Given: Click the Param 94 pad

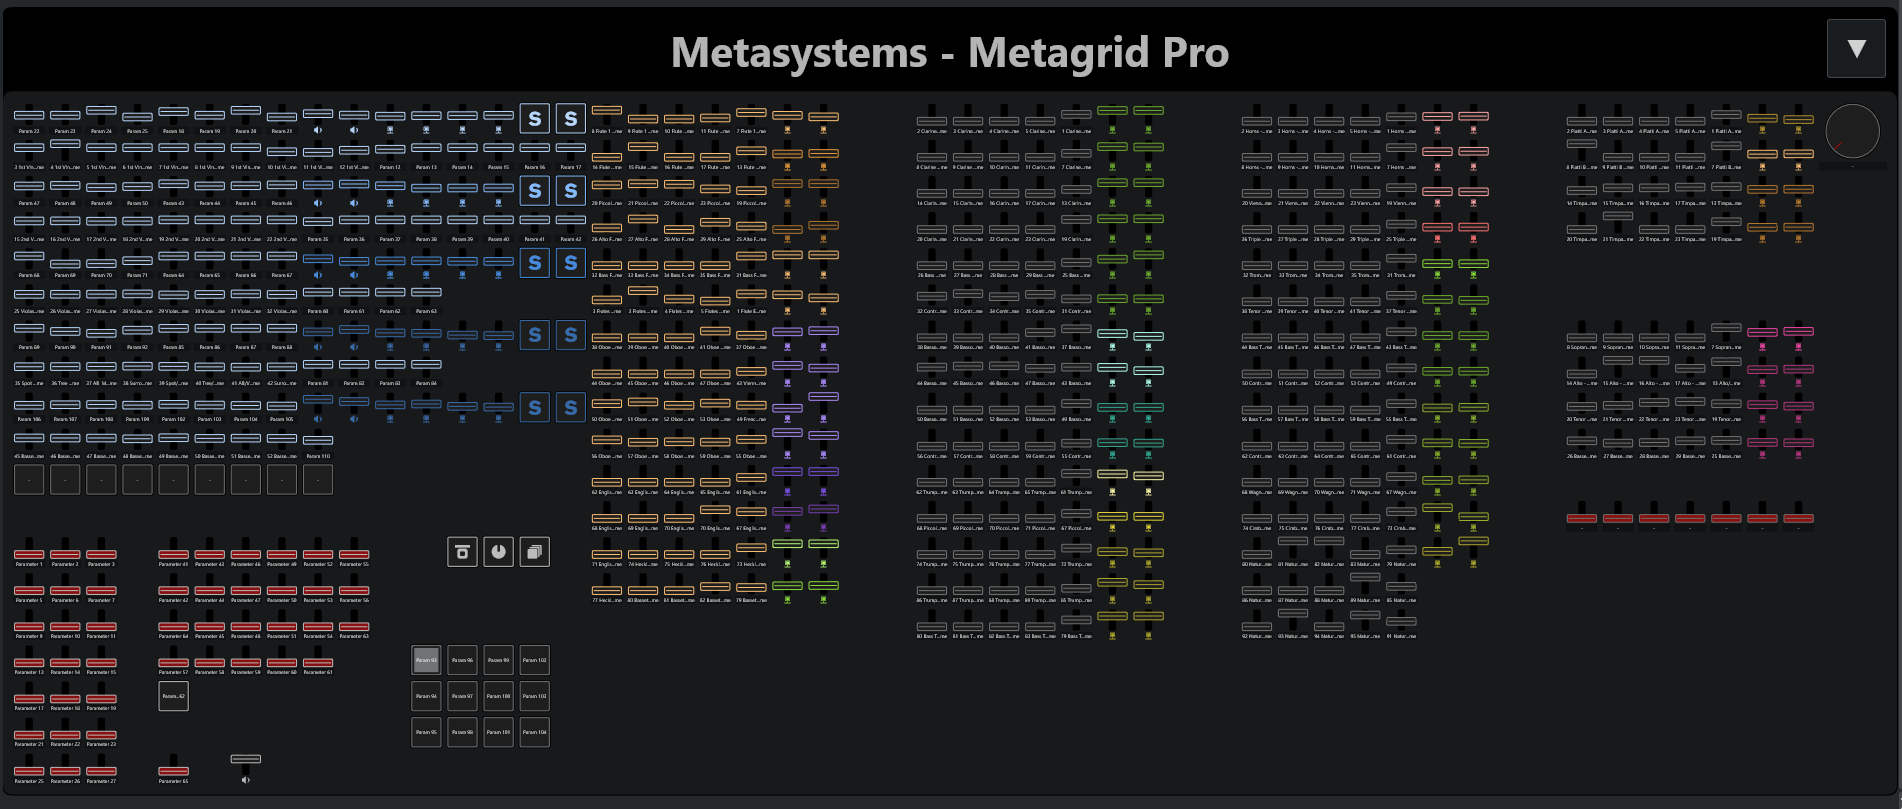Looking at the screenshot, I should [x=426, y=696].
